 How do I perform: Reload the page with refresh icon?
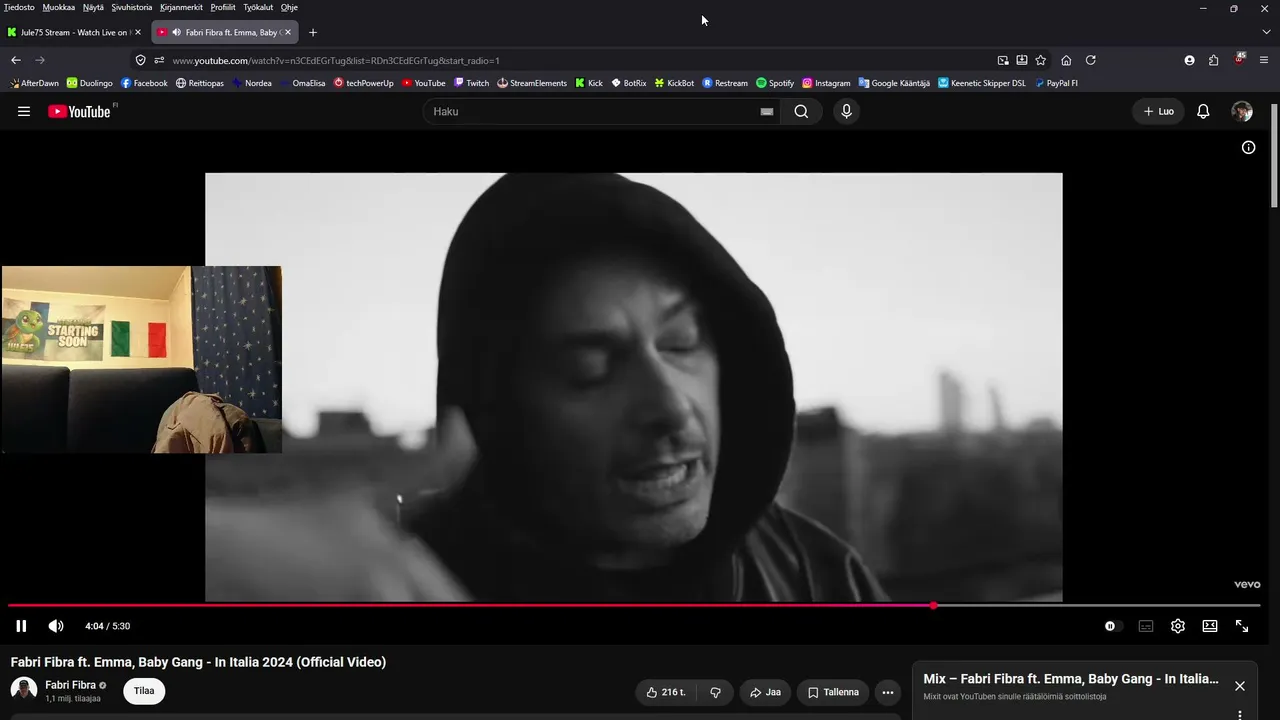1090,60
